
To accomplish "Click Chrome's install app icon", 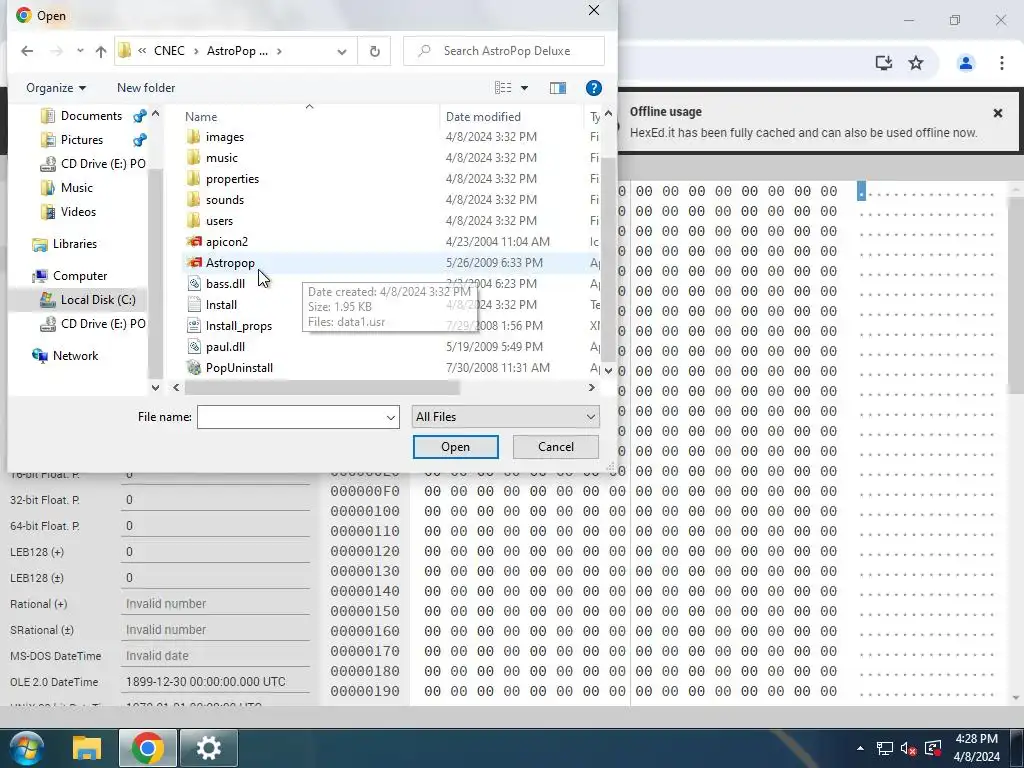I will tap(884, 63).
